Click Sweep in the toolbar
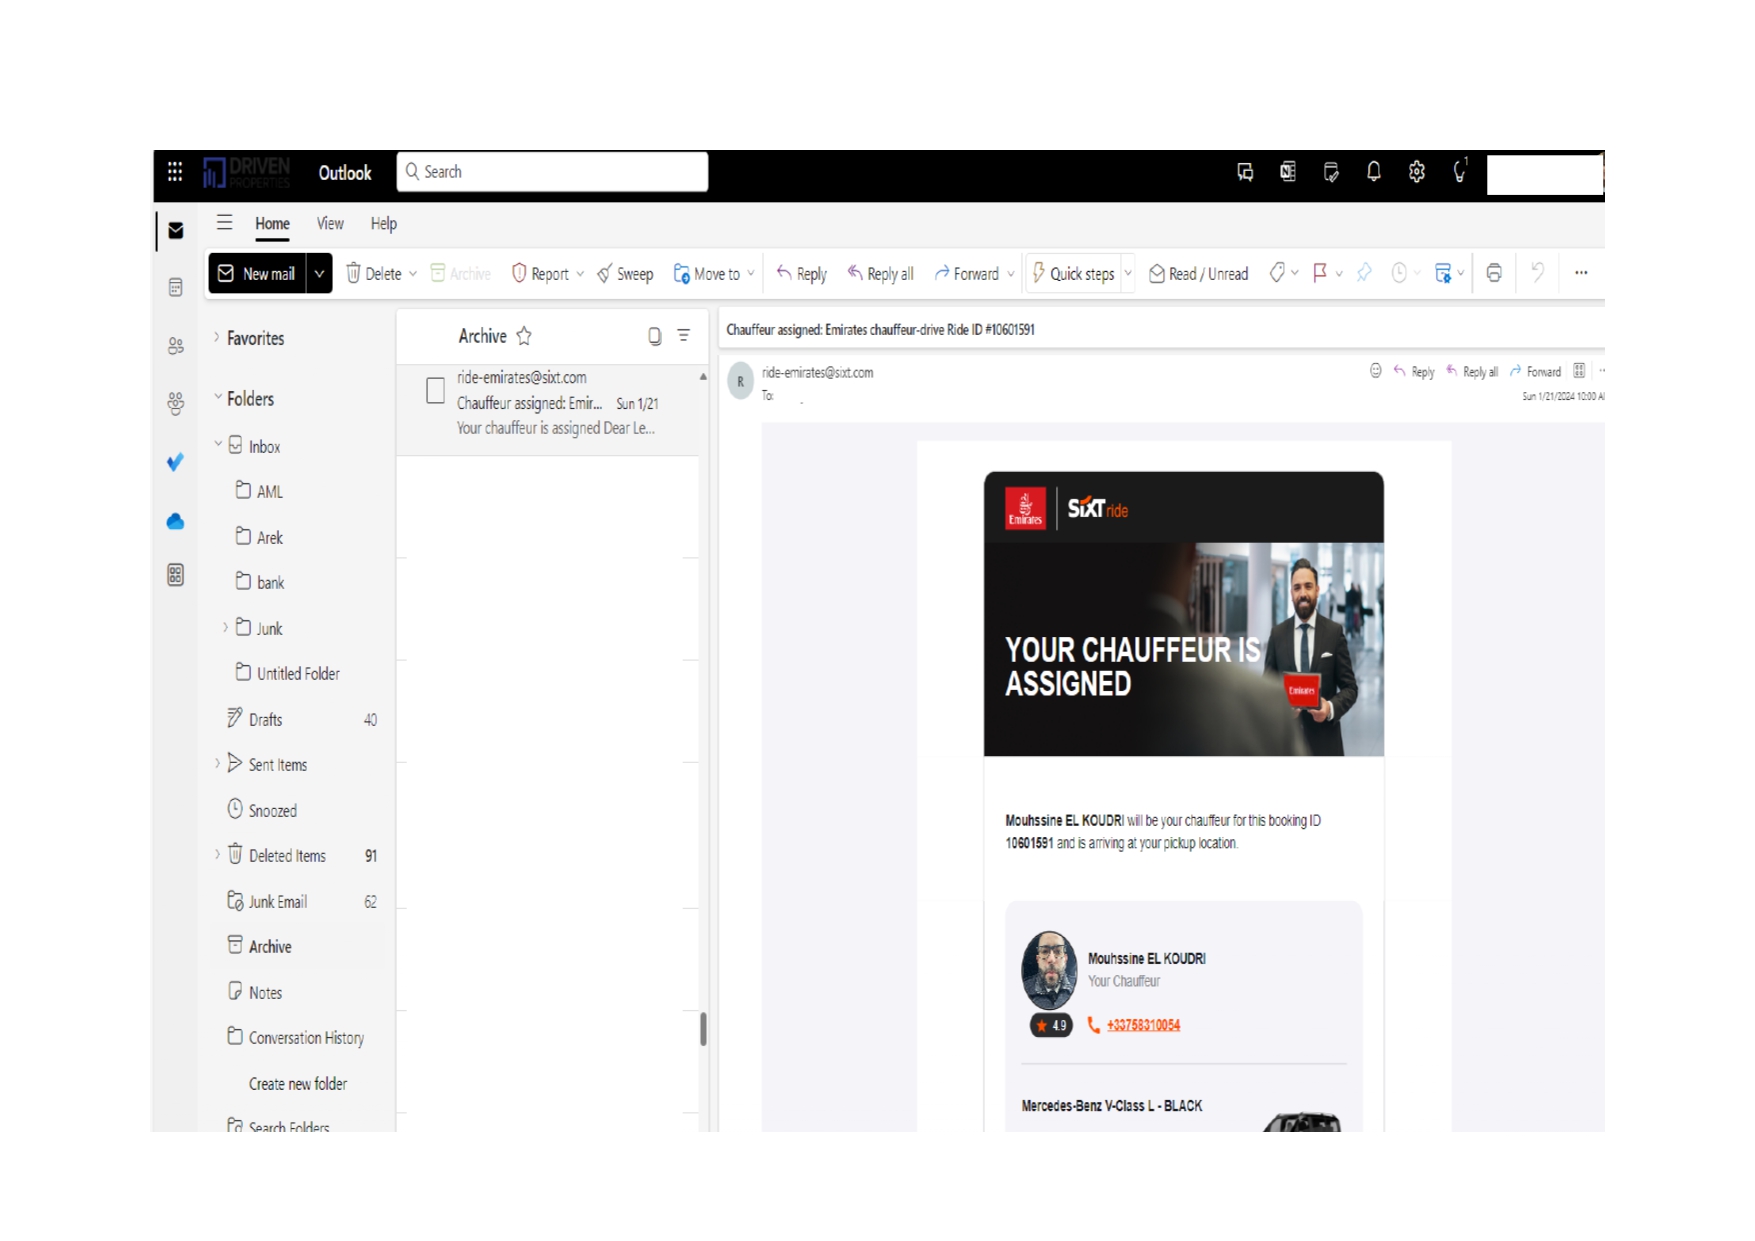 tap(625, 273)
